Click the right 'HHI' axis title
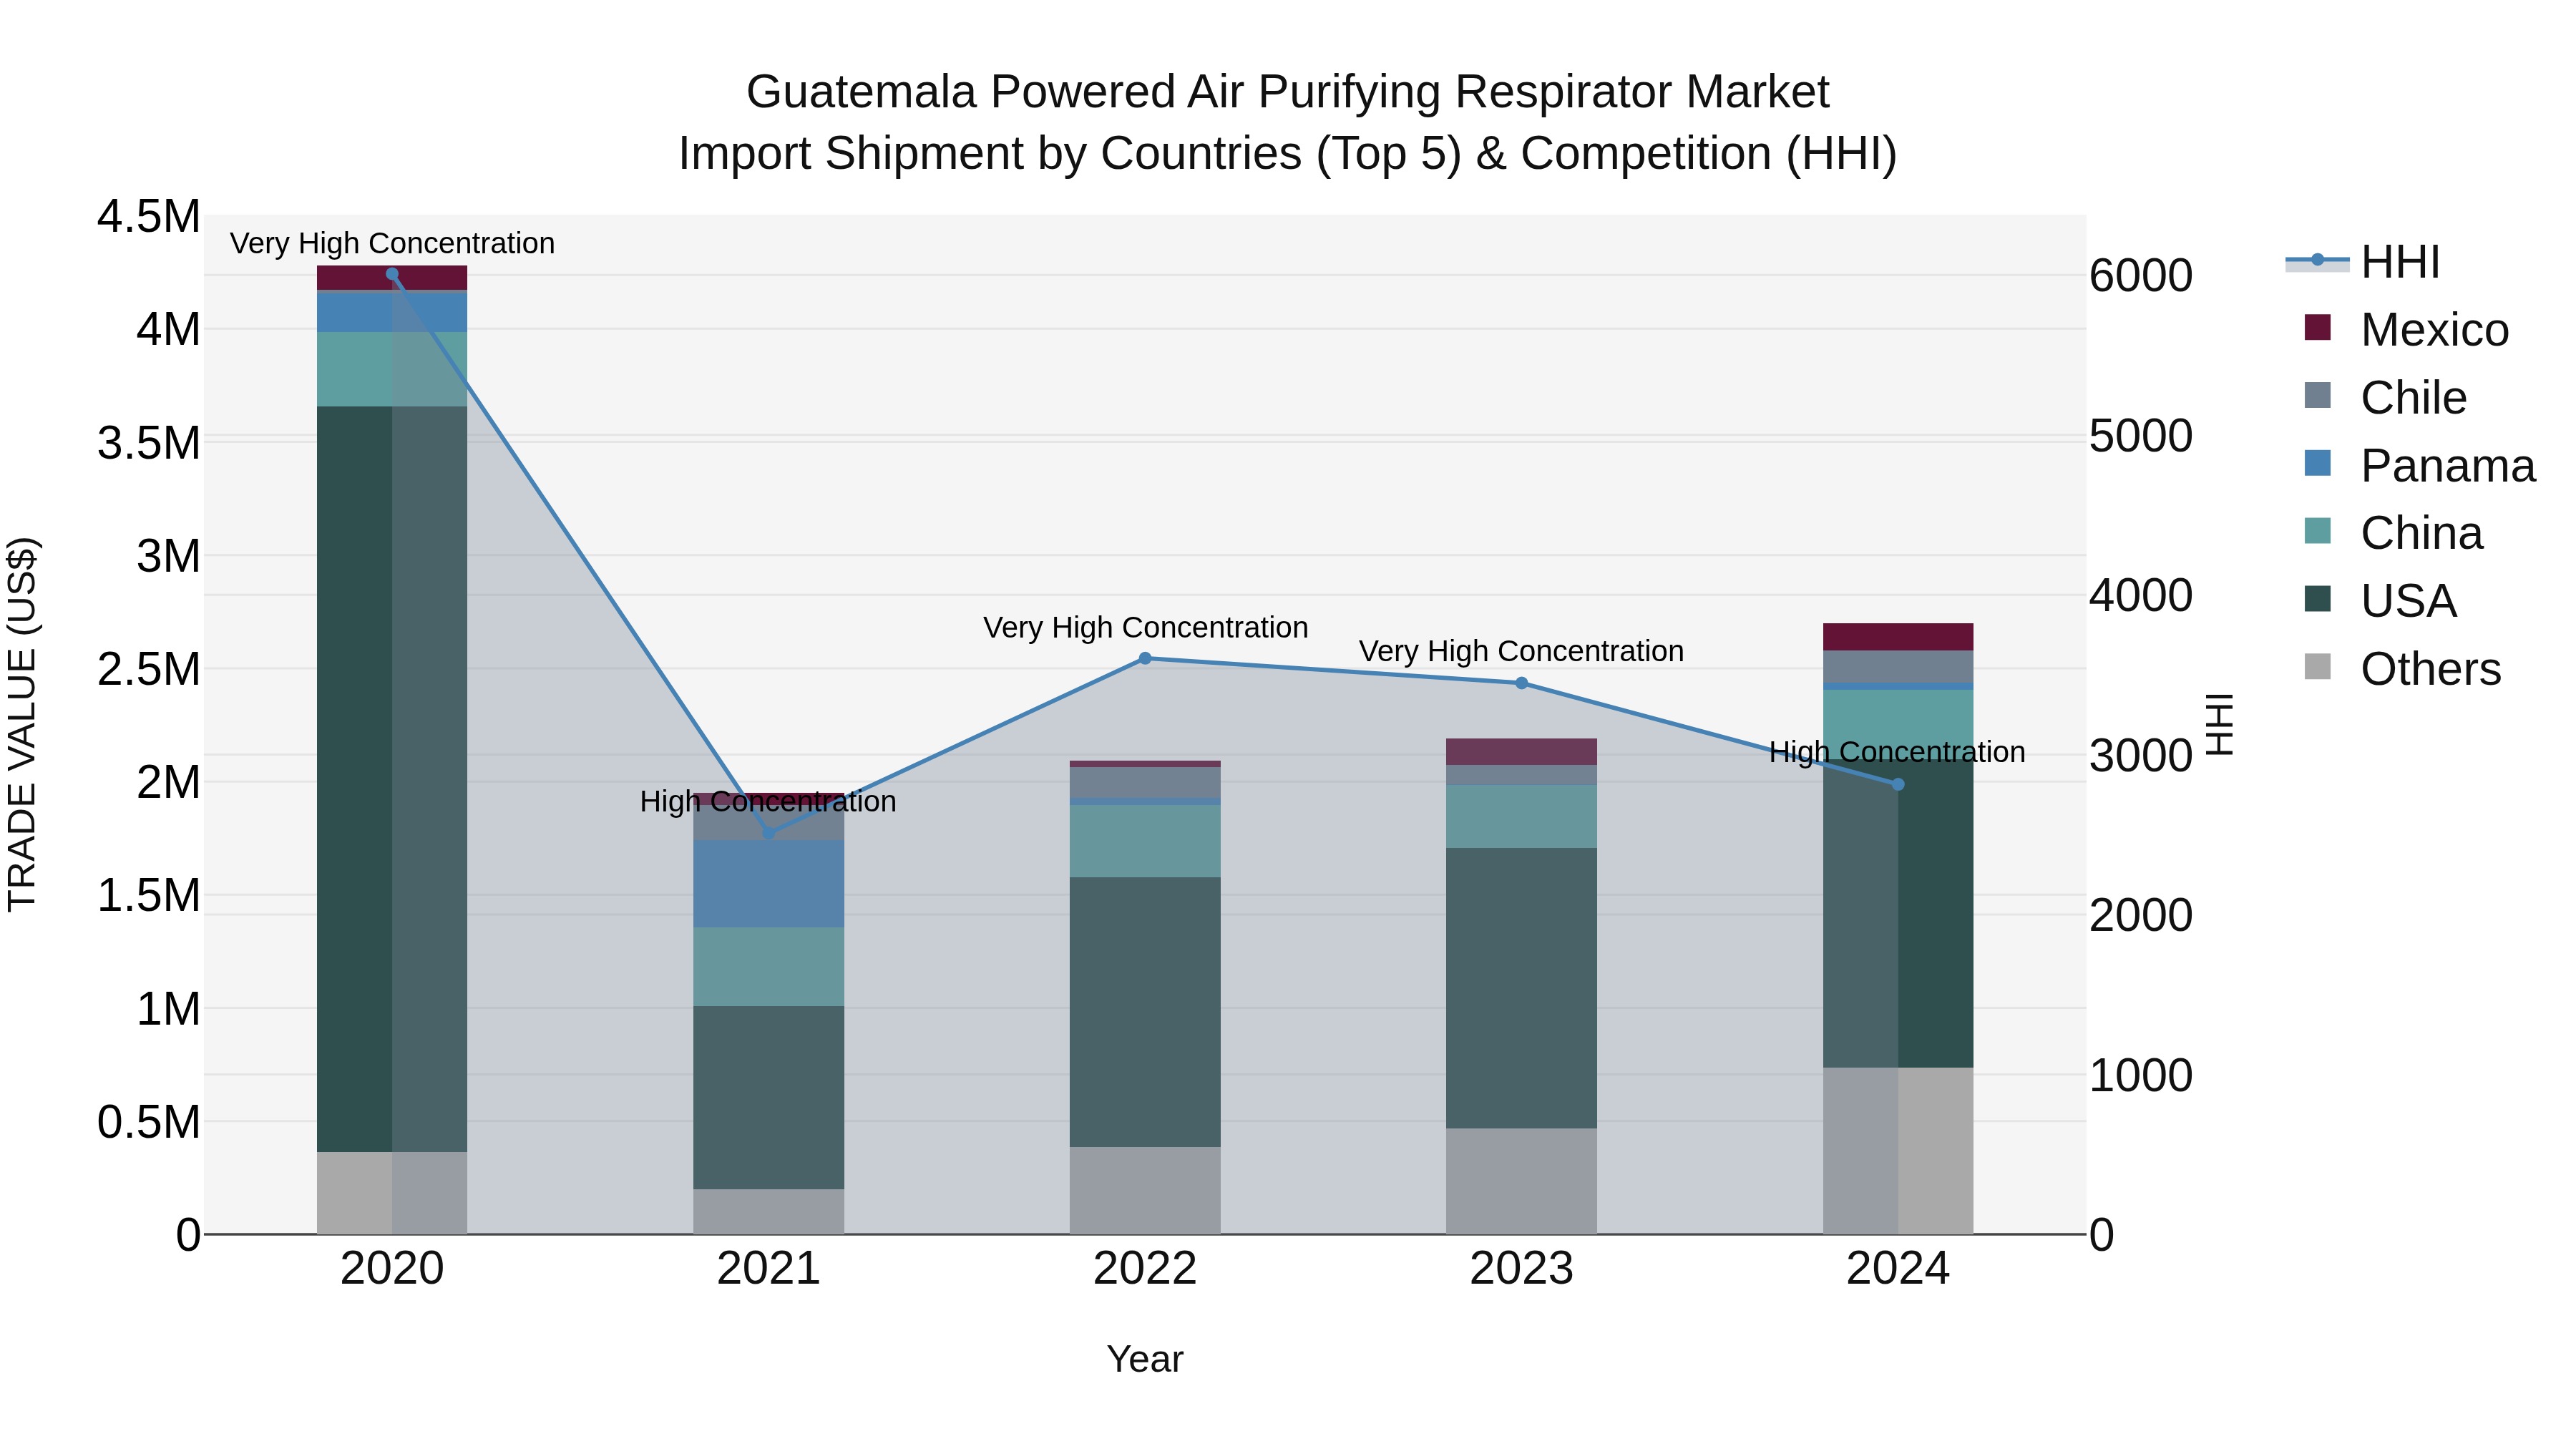The height and width of the screenshot is (1449, 2576). tap(2219, 724)
